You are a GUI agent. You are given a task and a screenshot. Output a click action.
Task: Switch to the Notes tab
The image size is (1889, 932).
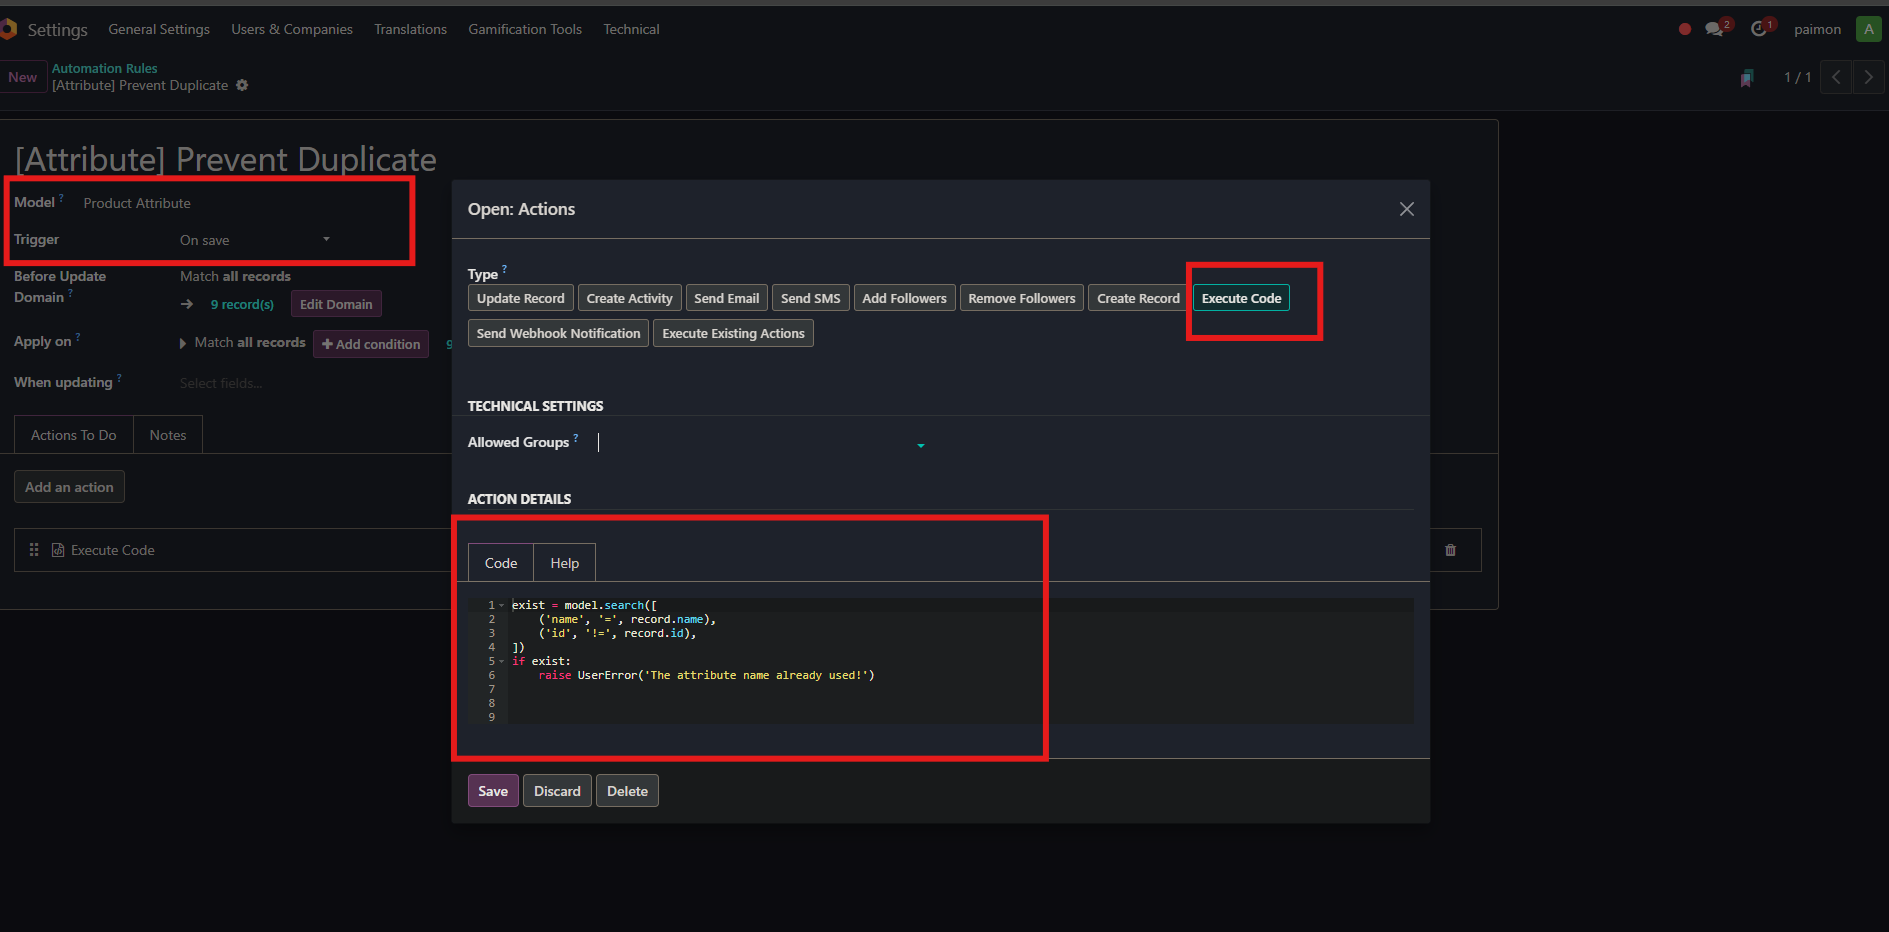(168, 435)
